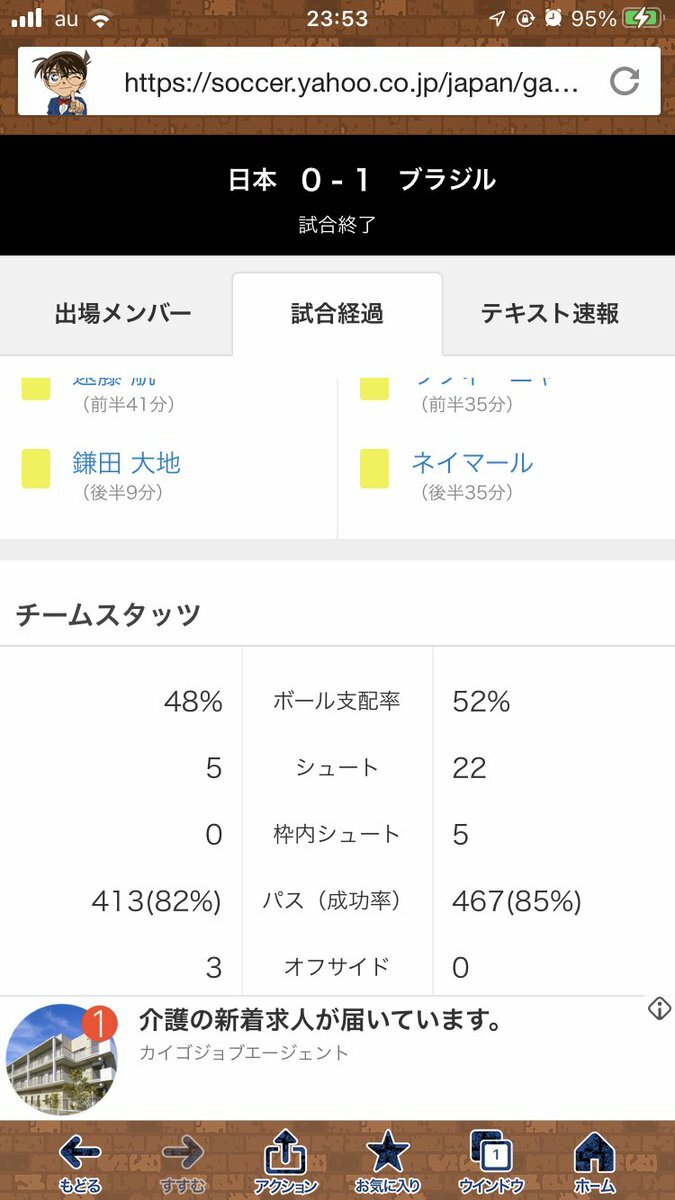Reload the page with refresh icon
The width and height of the screenshot is (675, 1200).
tap(625, 81)
